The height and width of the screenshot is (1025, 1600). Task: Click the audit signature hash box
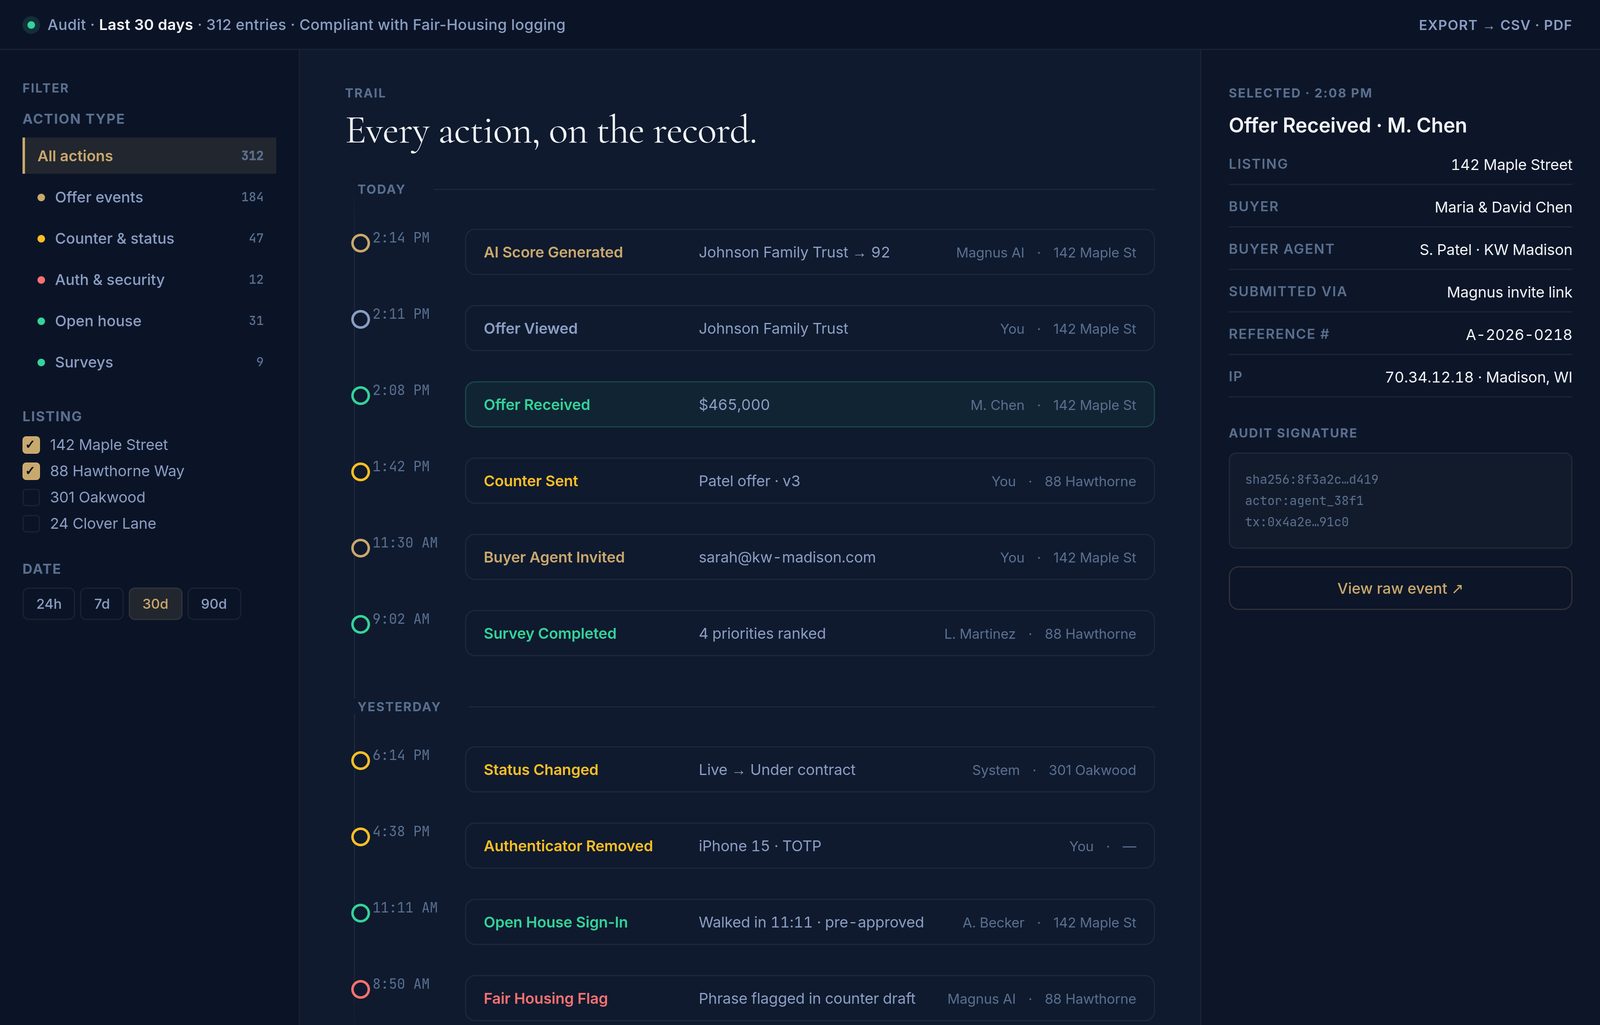(x=1400, y=501)
